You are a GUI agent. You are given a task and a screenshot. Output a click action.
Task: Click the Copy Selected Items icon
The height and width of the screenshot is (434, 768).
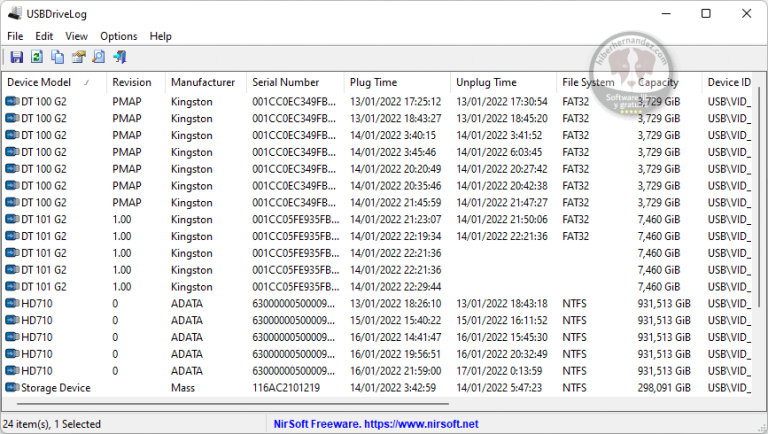(58, 57)
